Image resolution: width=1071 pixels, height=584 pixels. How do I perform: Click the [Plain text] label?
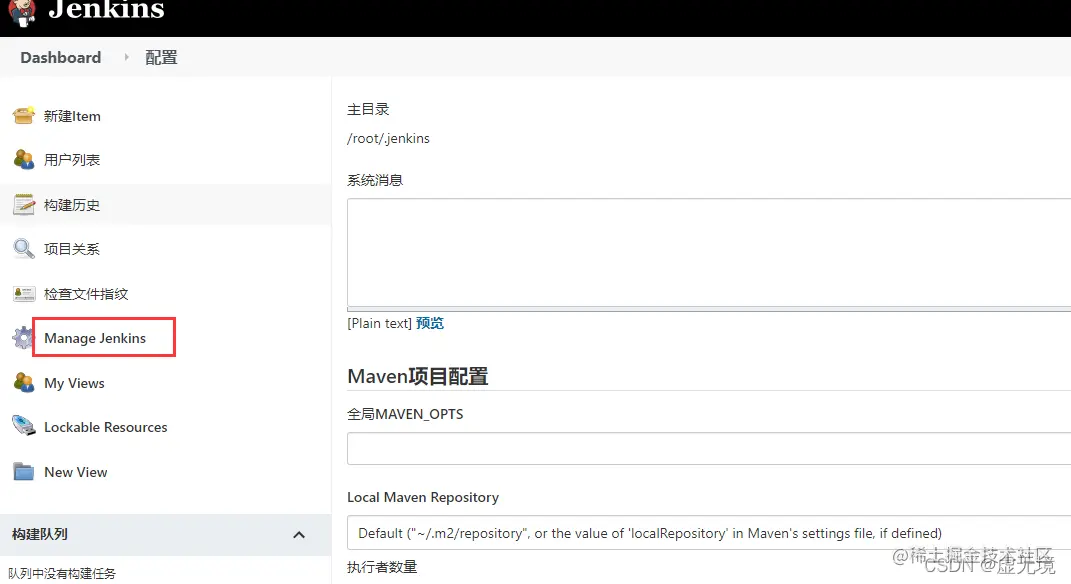click(379, 323)
